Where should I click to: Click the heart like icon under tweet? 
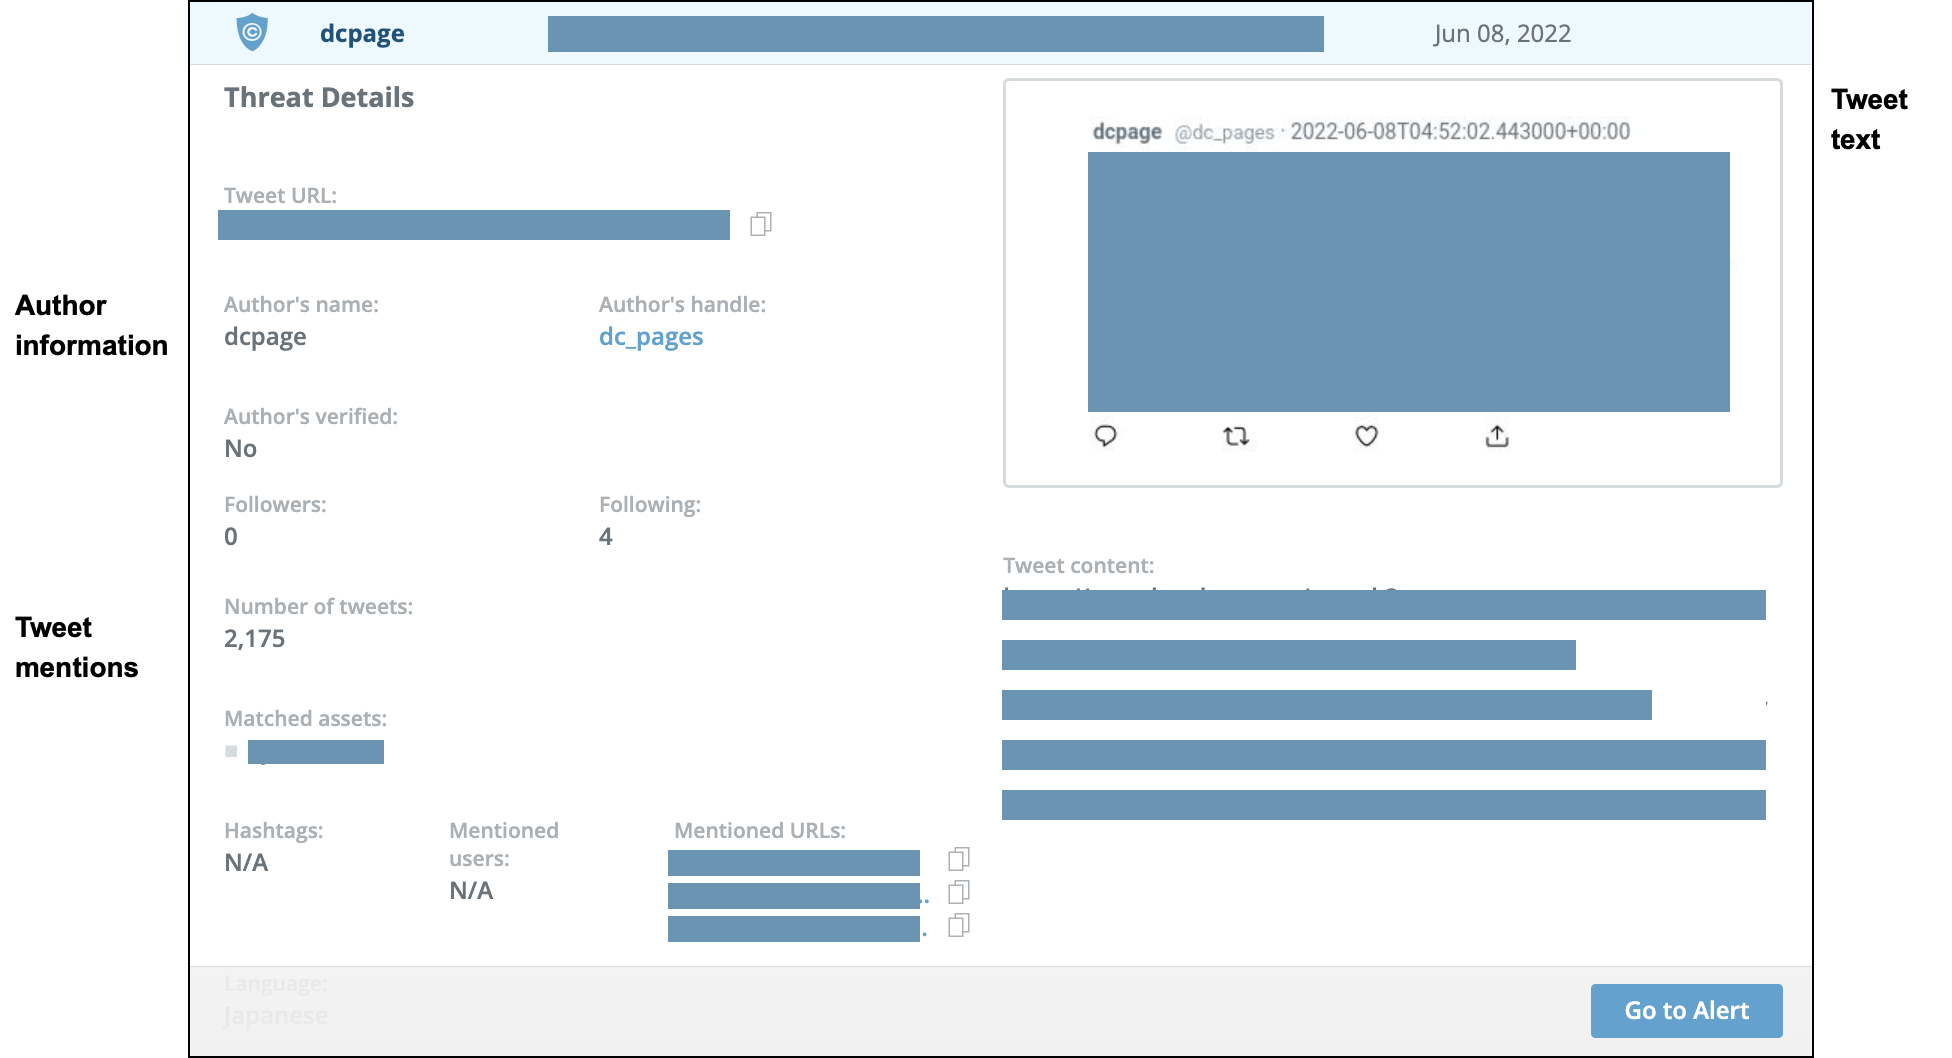pyautogui.click(x=1366, y=436)
